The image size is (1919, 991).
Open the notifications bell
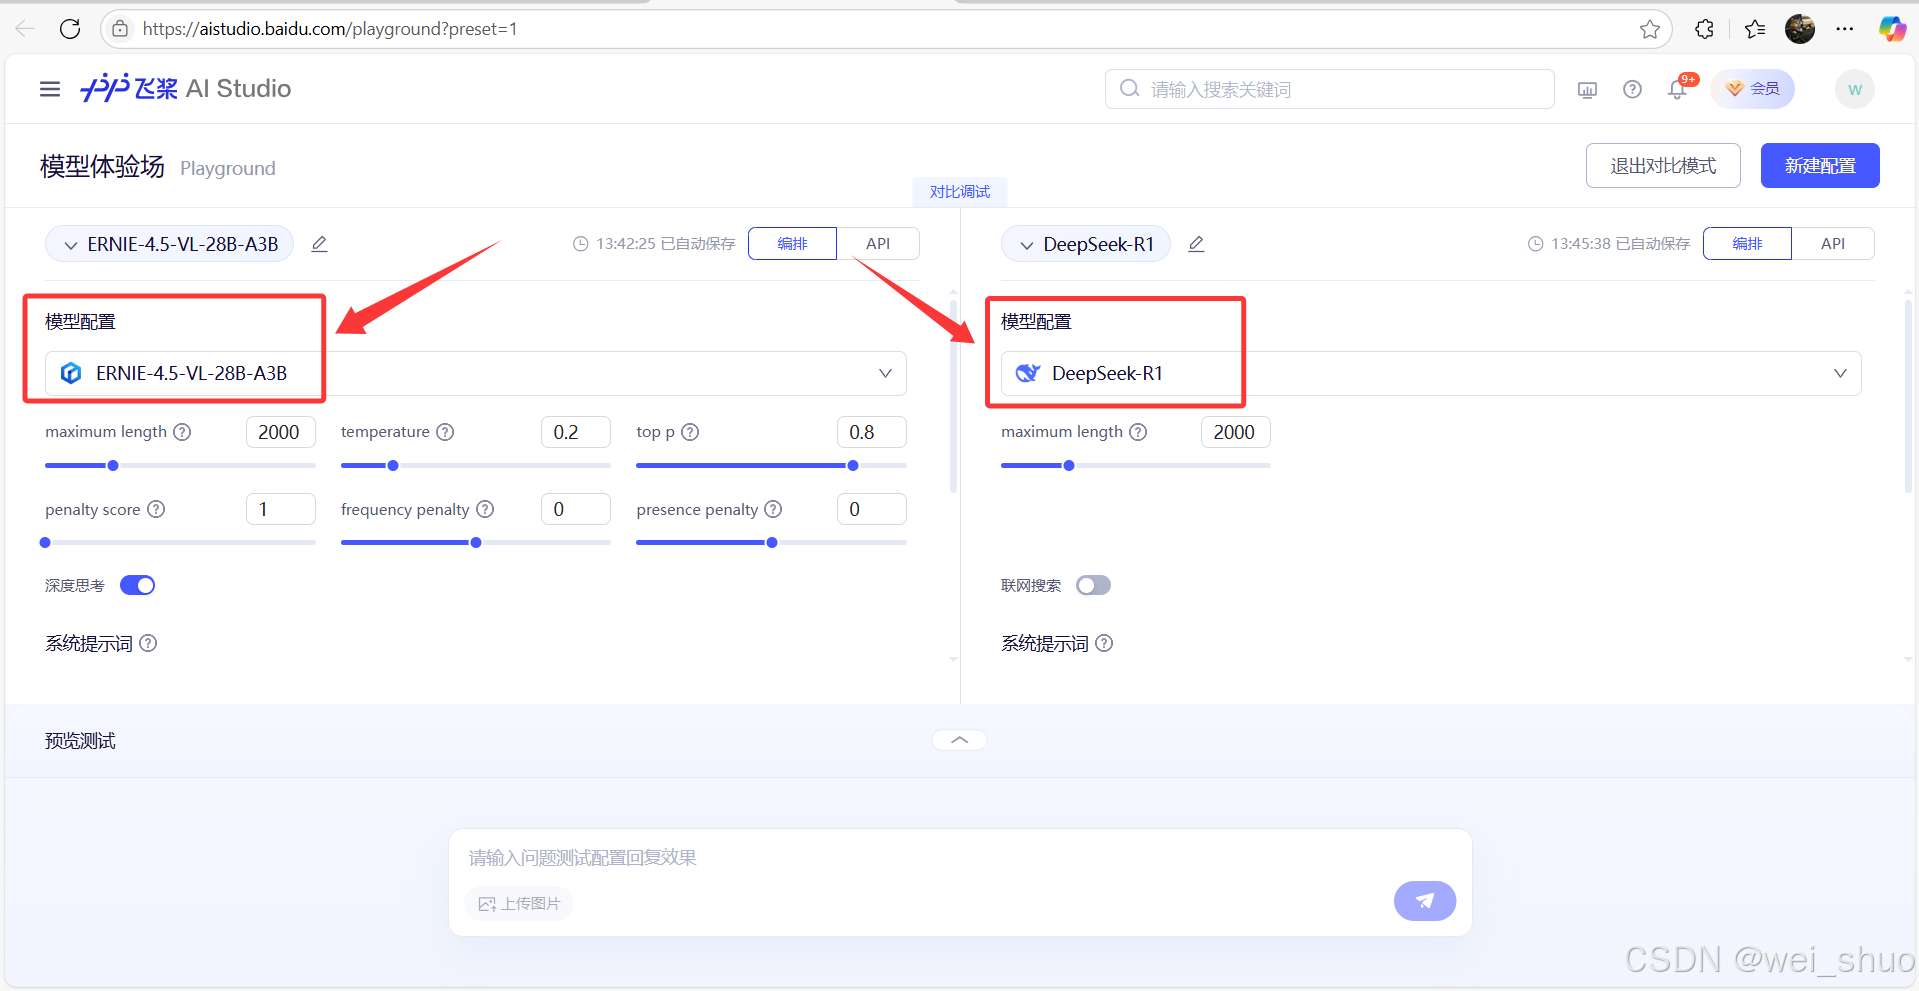tap(1678, 90)
